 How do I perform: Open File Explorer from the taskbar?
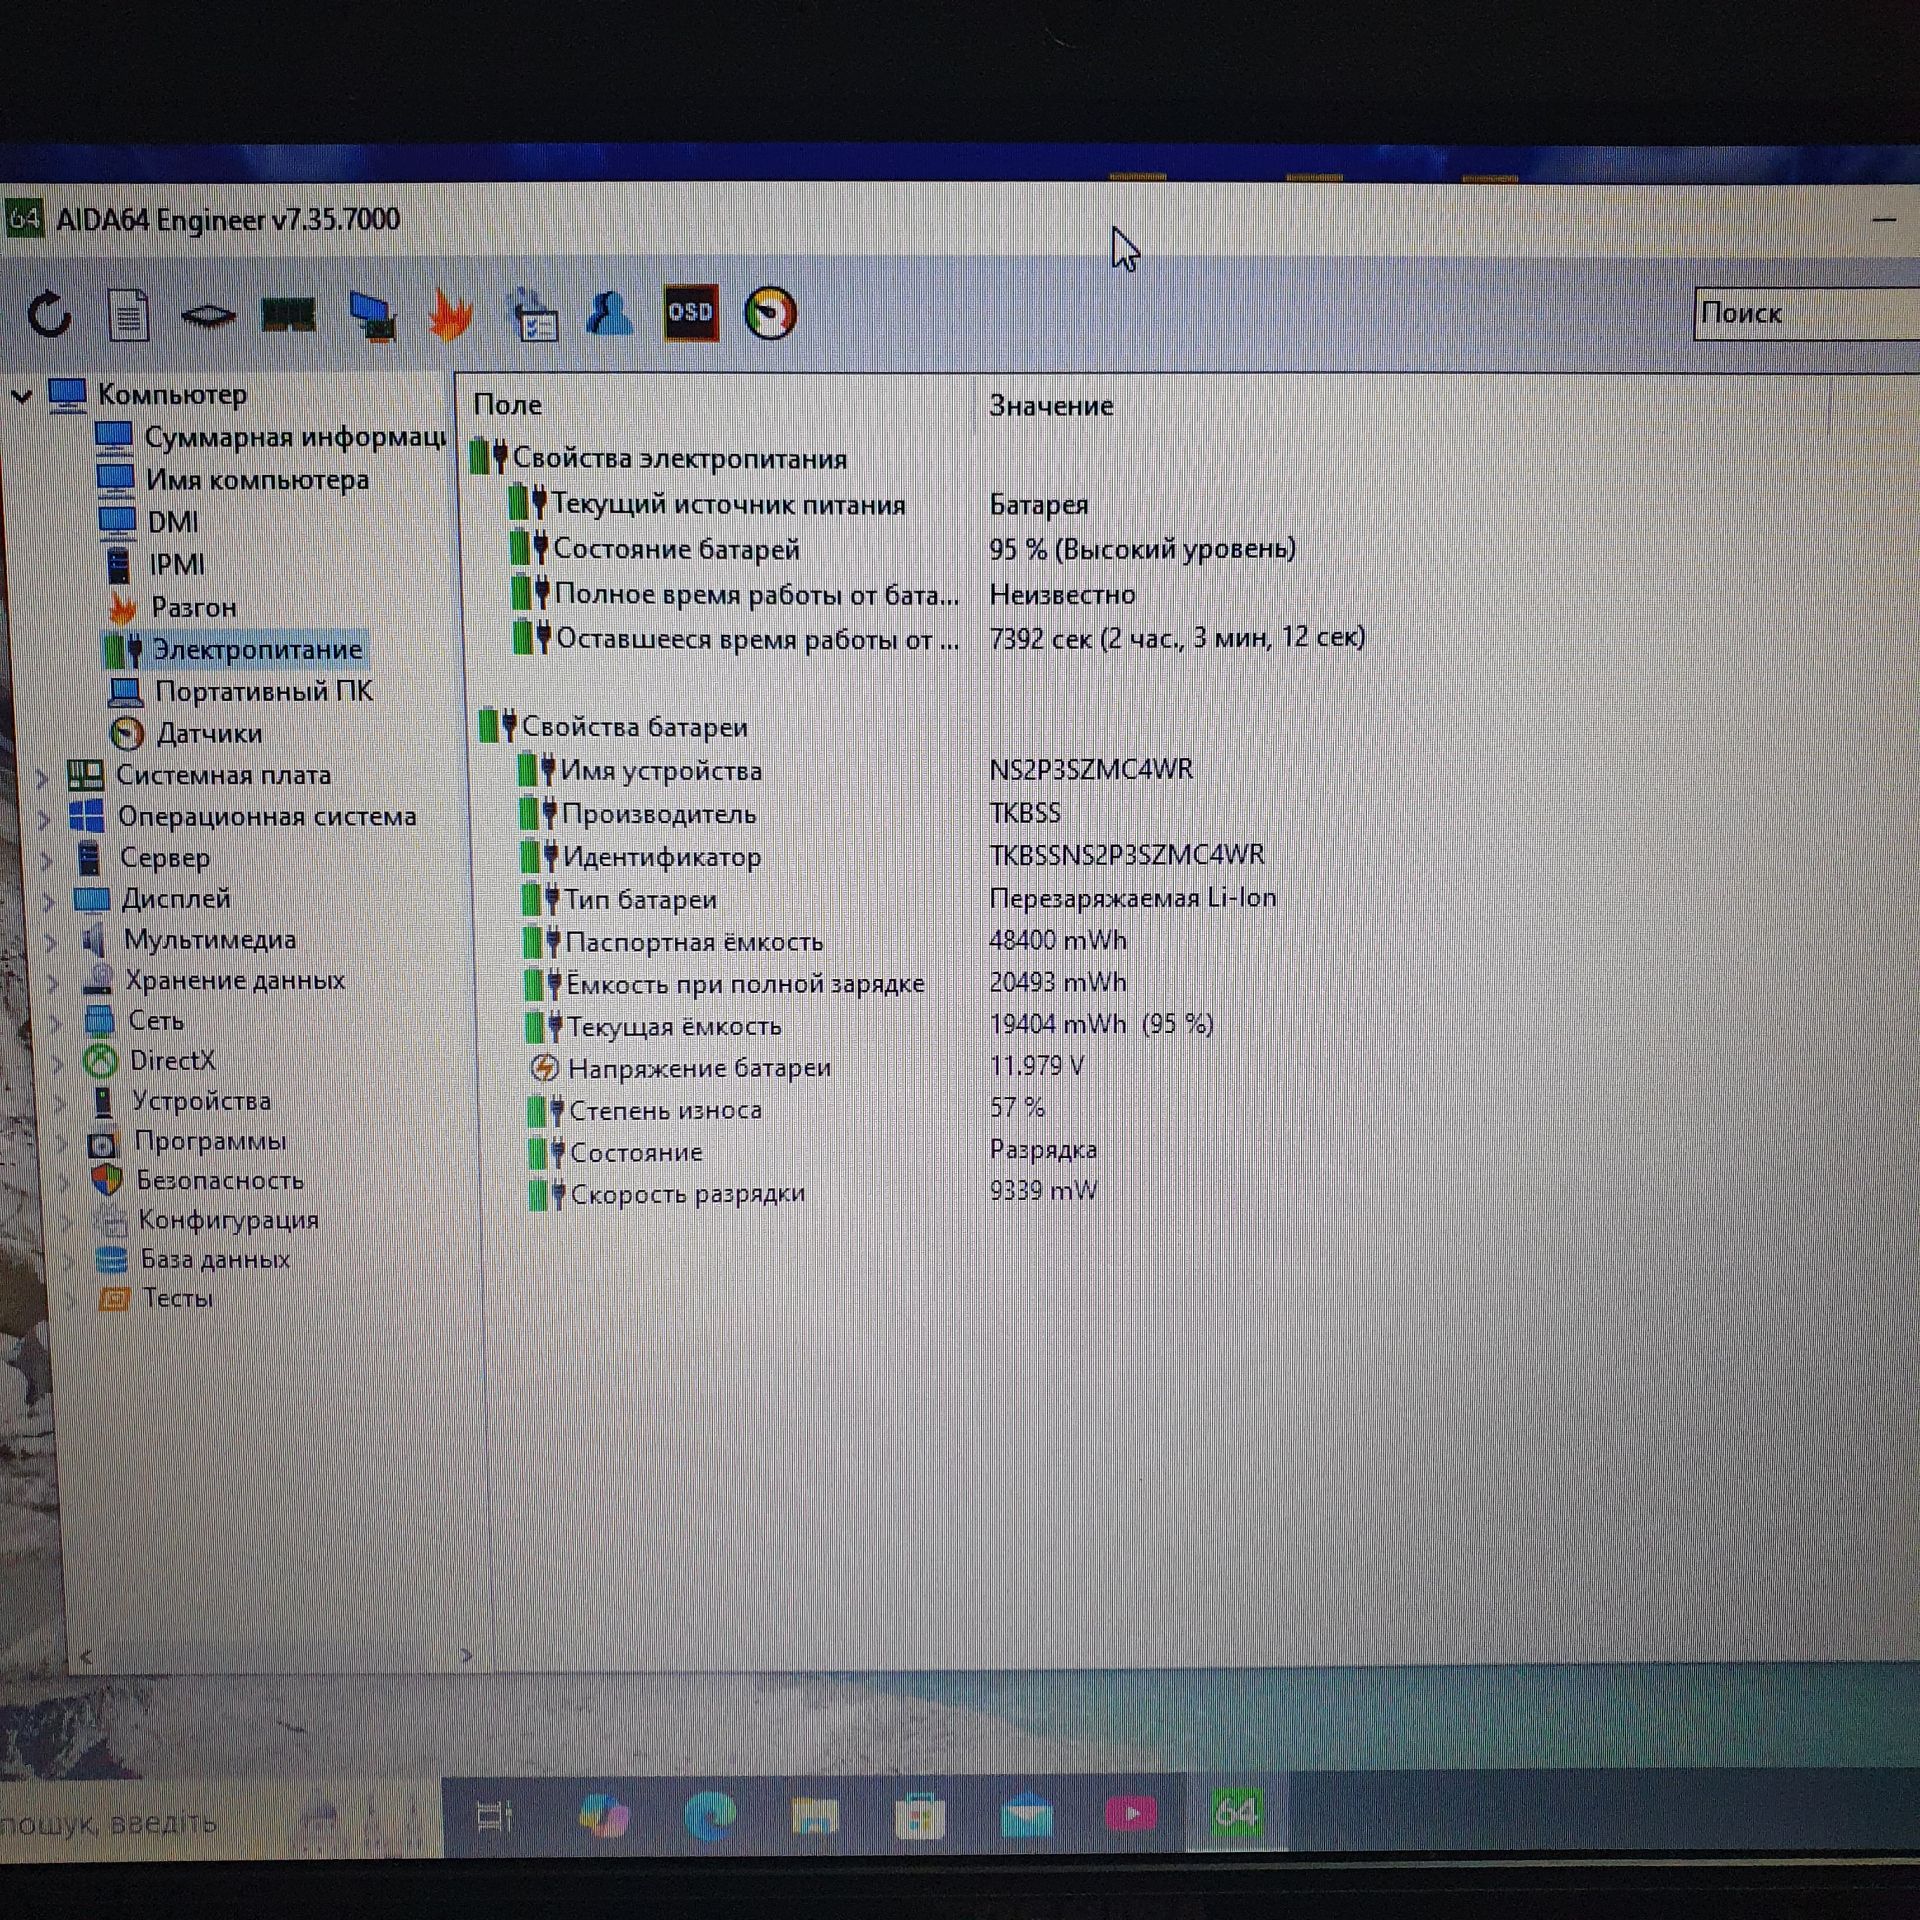point(815,1816)
